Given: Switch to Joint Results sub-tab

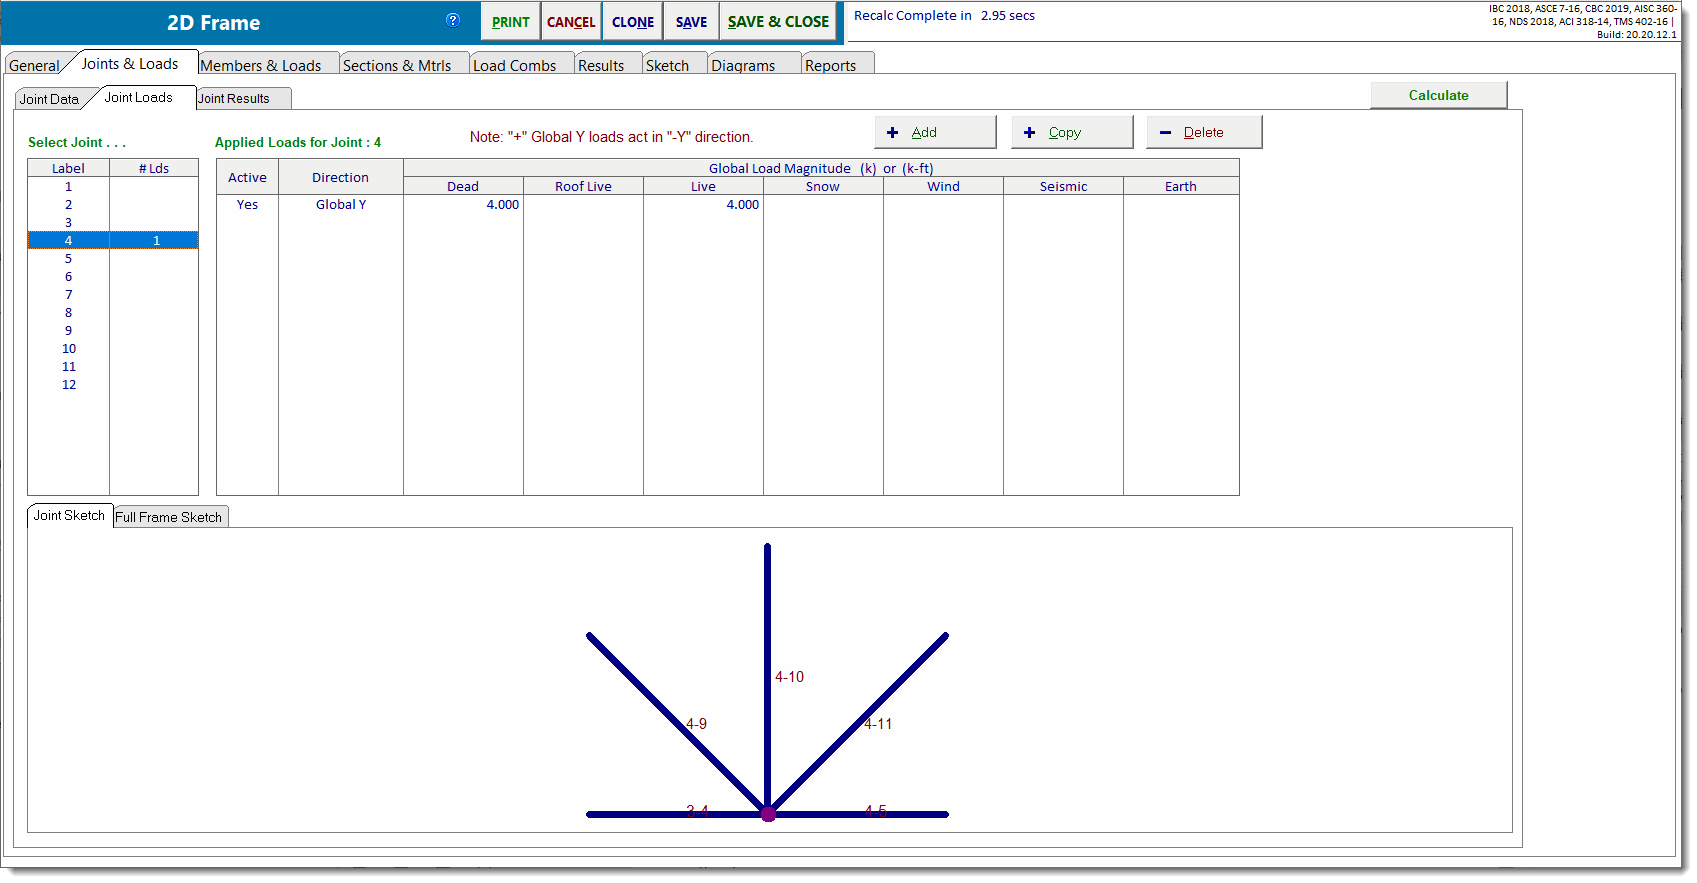Looking at the screenshot, I should pyautogui.click(x=234, y=98).
